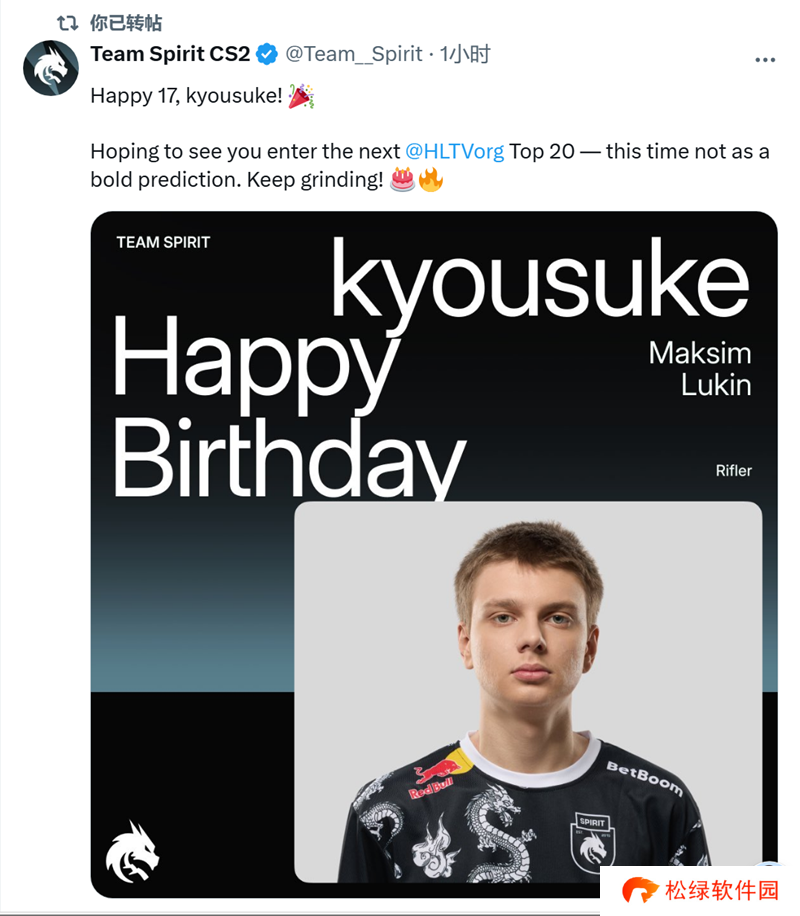Open the three-dot more options menu
This screenshot has width=800, height=916.
click(765, 59)
